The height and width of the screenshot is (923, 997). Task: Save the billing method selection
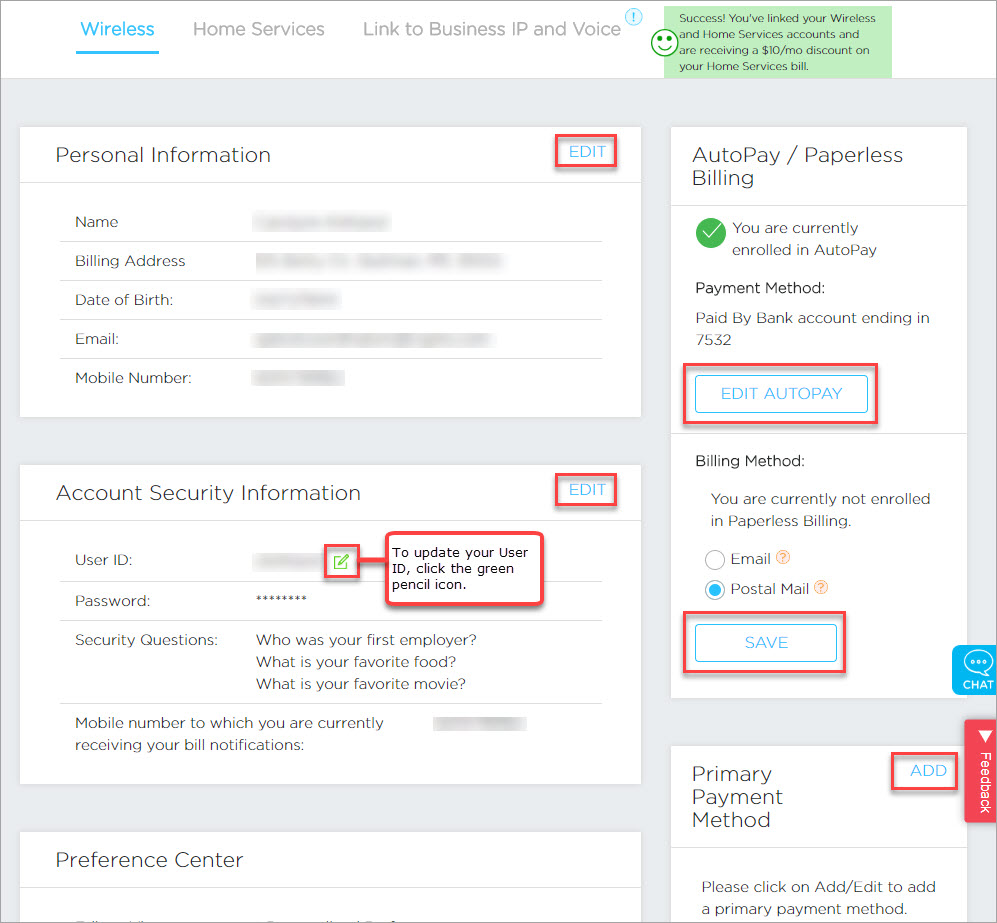pyautogui.click(x=765, y=643)
